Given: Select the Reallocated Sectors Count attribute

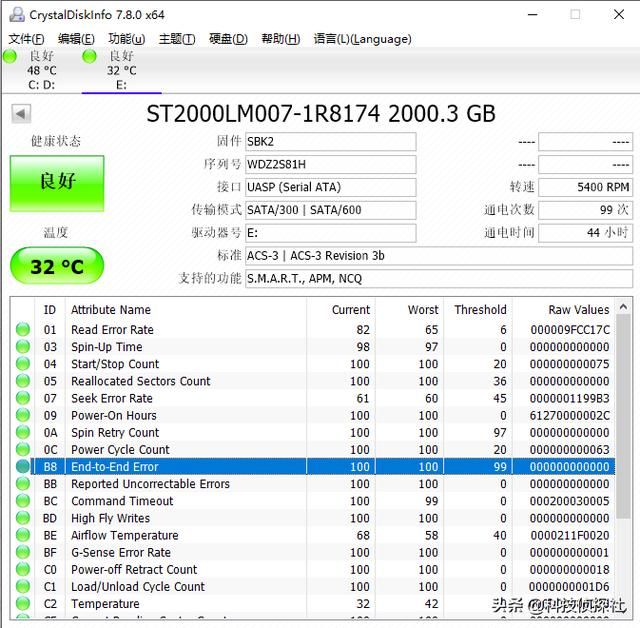Looking at the screenshot, I should pos(313,381).
